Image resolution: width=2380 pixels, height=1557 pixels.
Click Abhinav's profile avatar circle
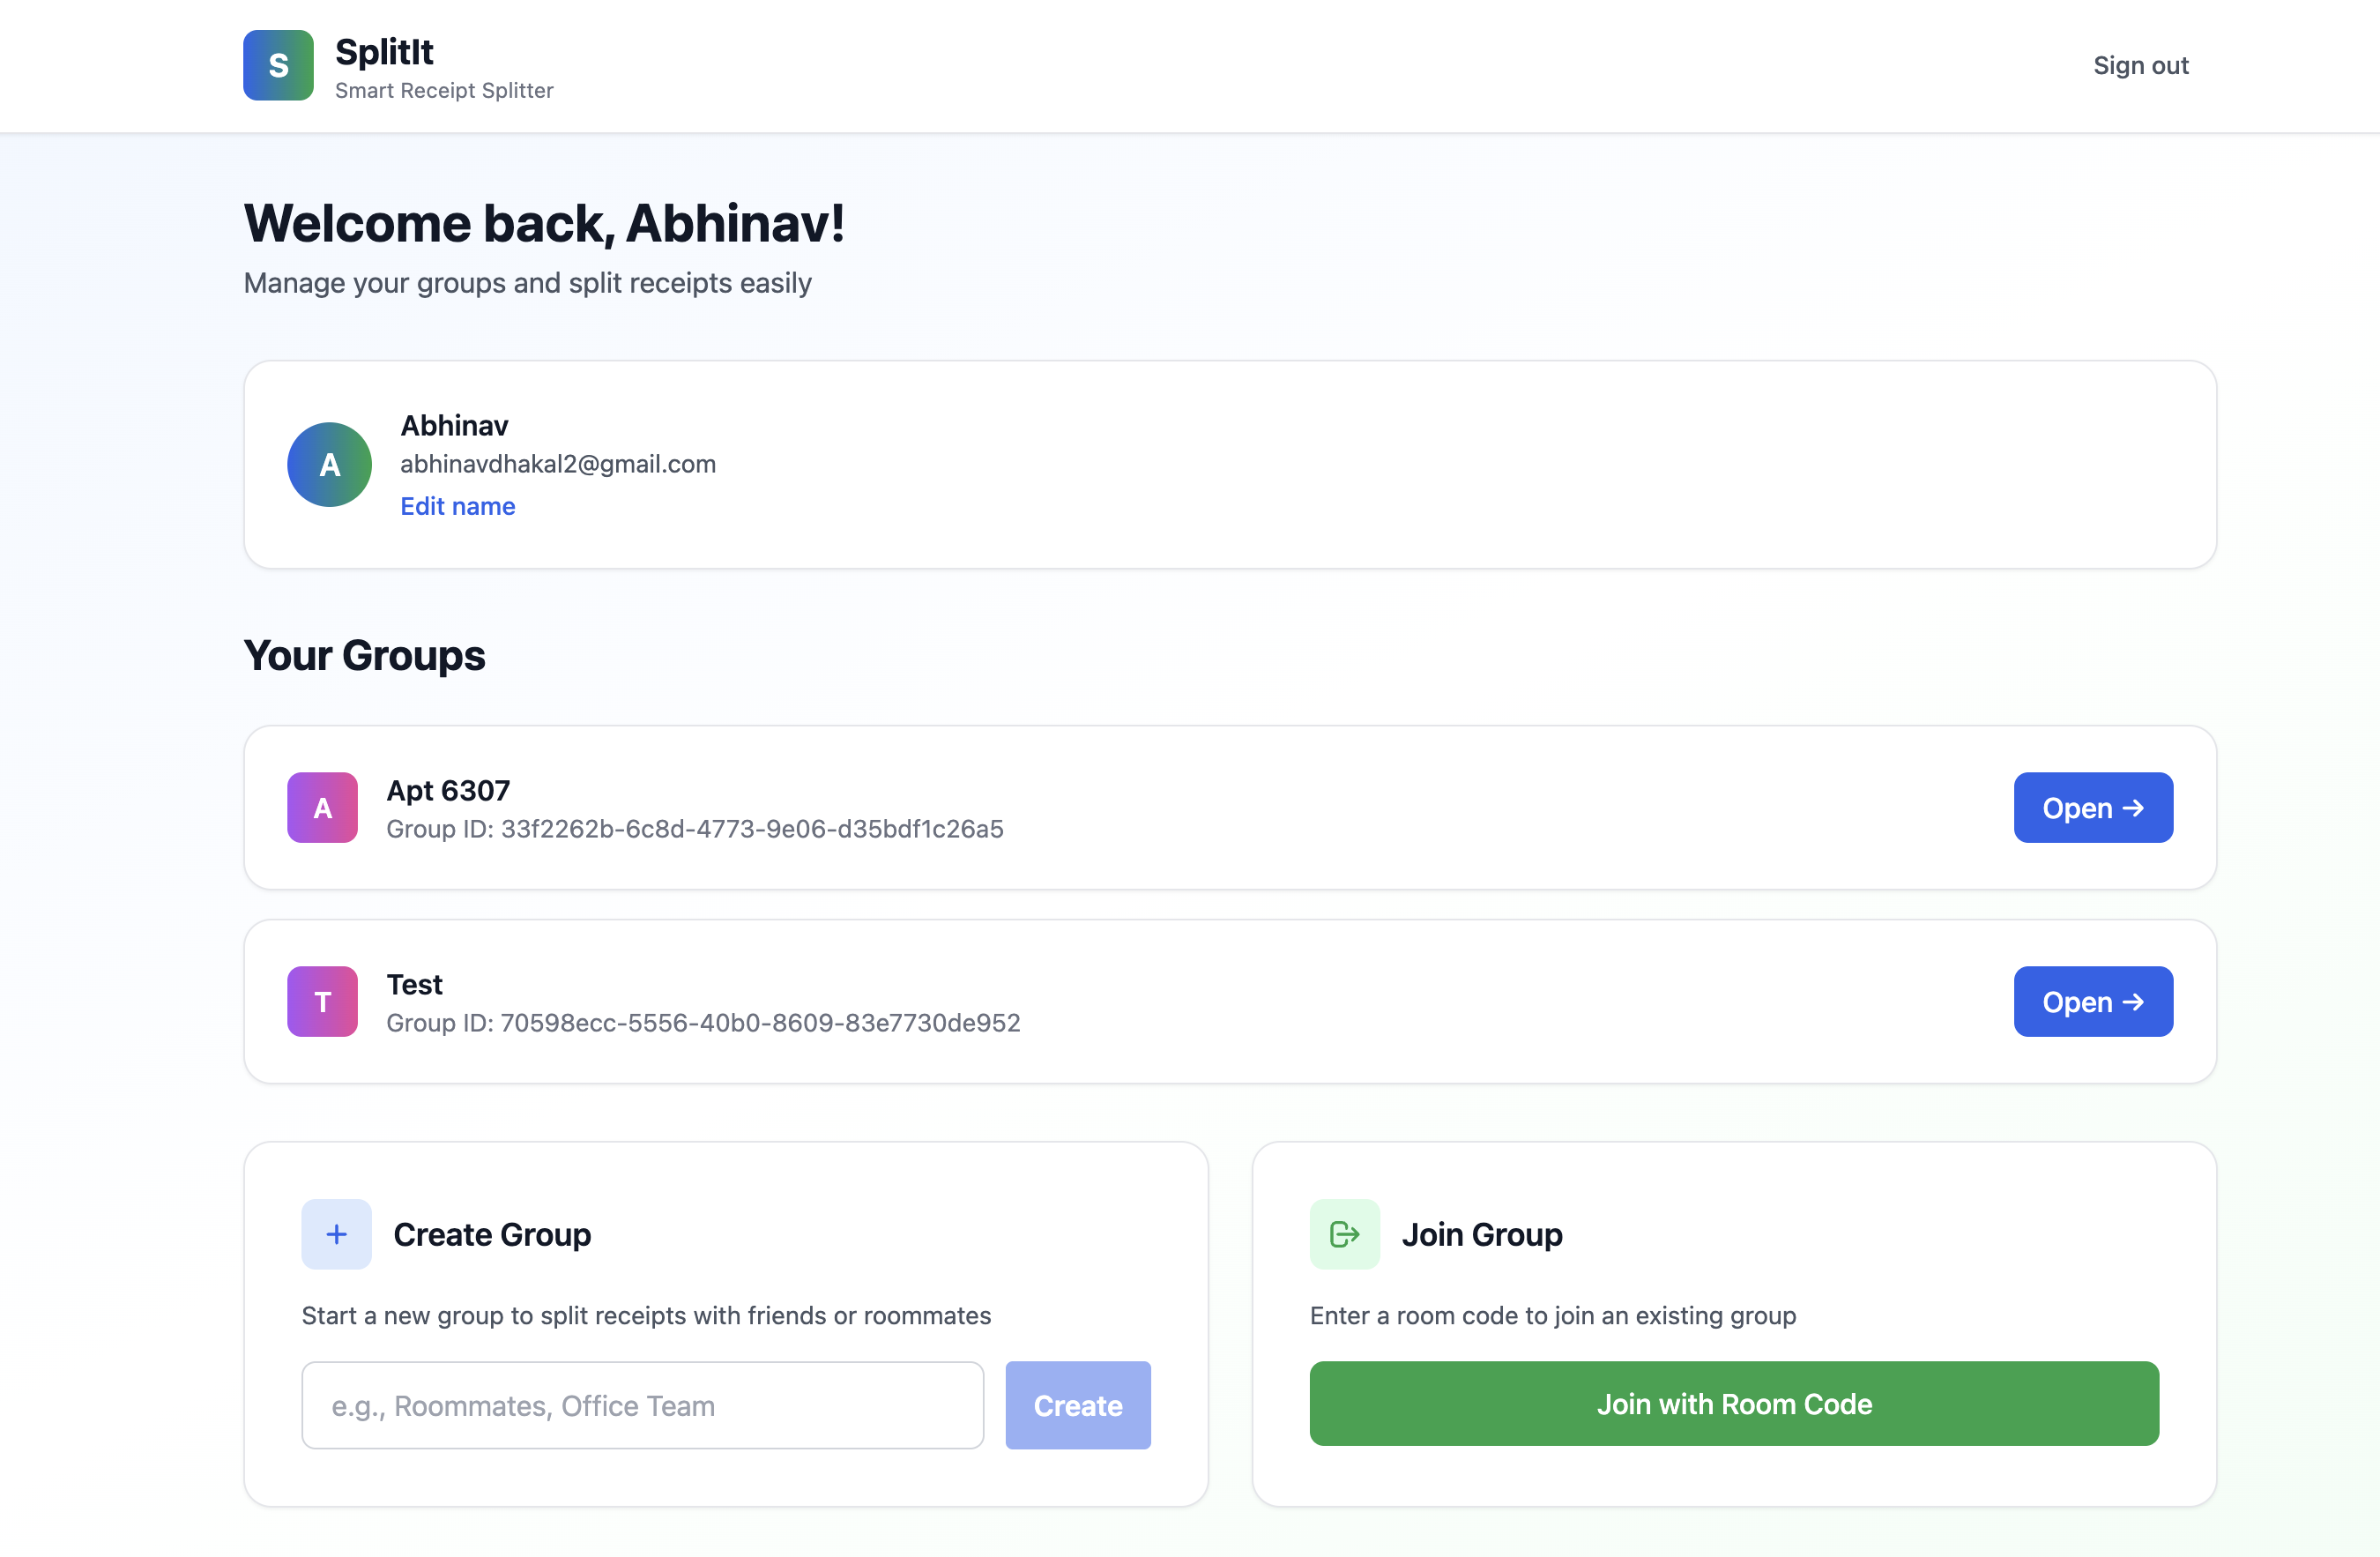tap(329, 465)
